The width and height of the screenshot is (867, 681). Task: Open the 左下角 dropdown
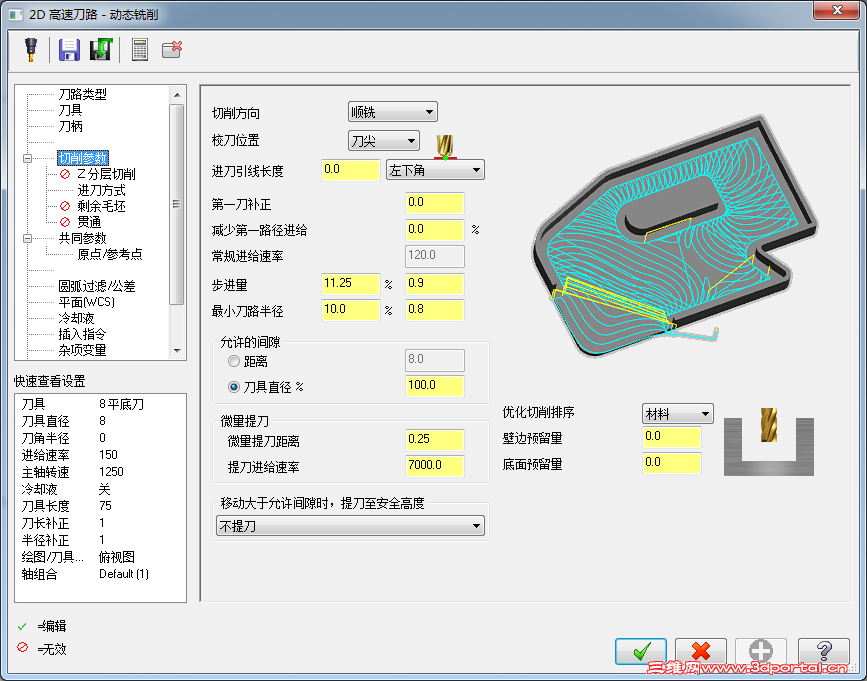tap(435, 170)
